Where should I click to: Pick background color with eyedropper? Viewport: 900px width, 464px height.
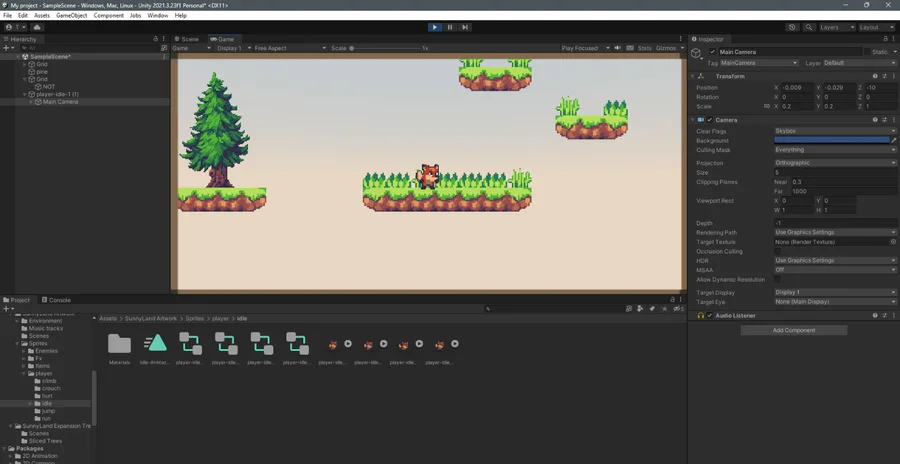(894, 140)
